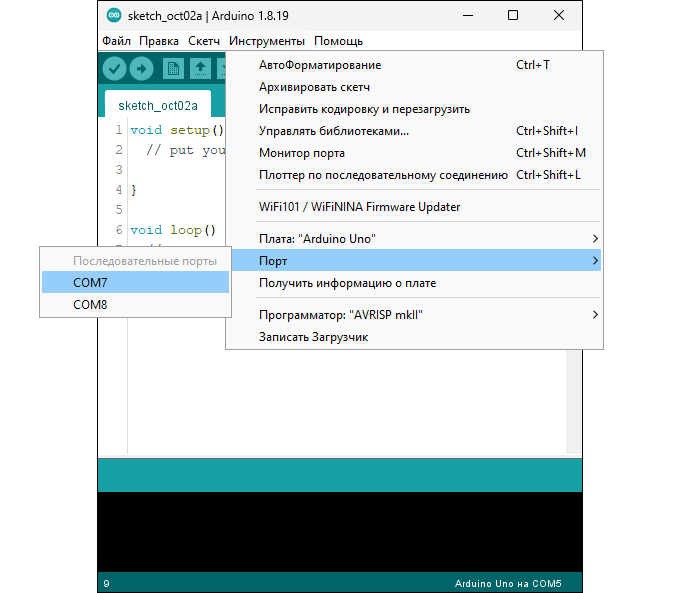Click 'void setup()' code line 1

[177, 130]
